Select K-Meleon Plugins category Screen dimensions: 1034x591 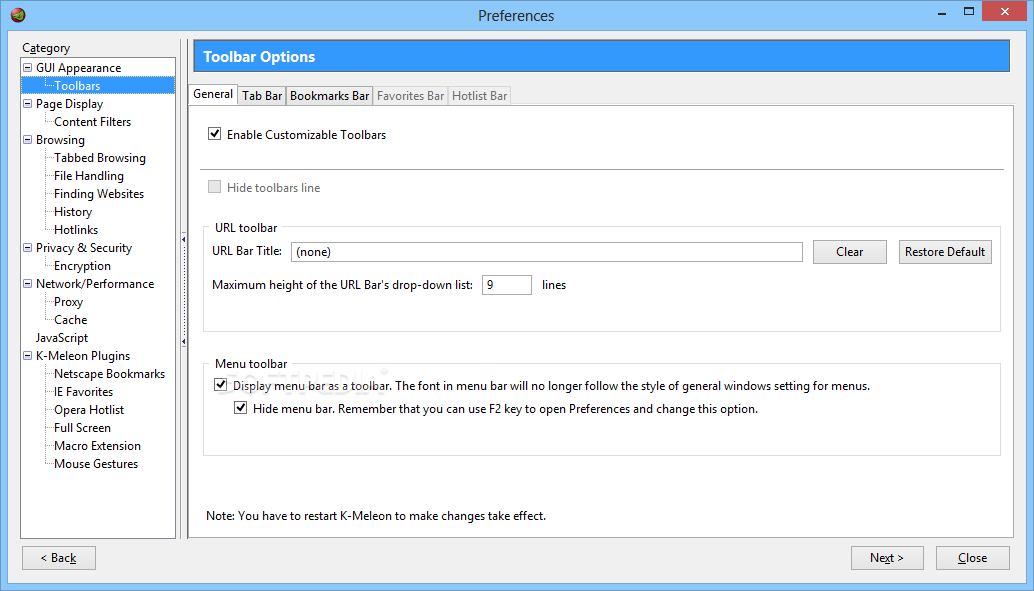coord(83,356)
